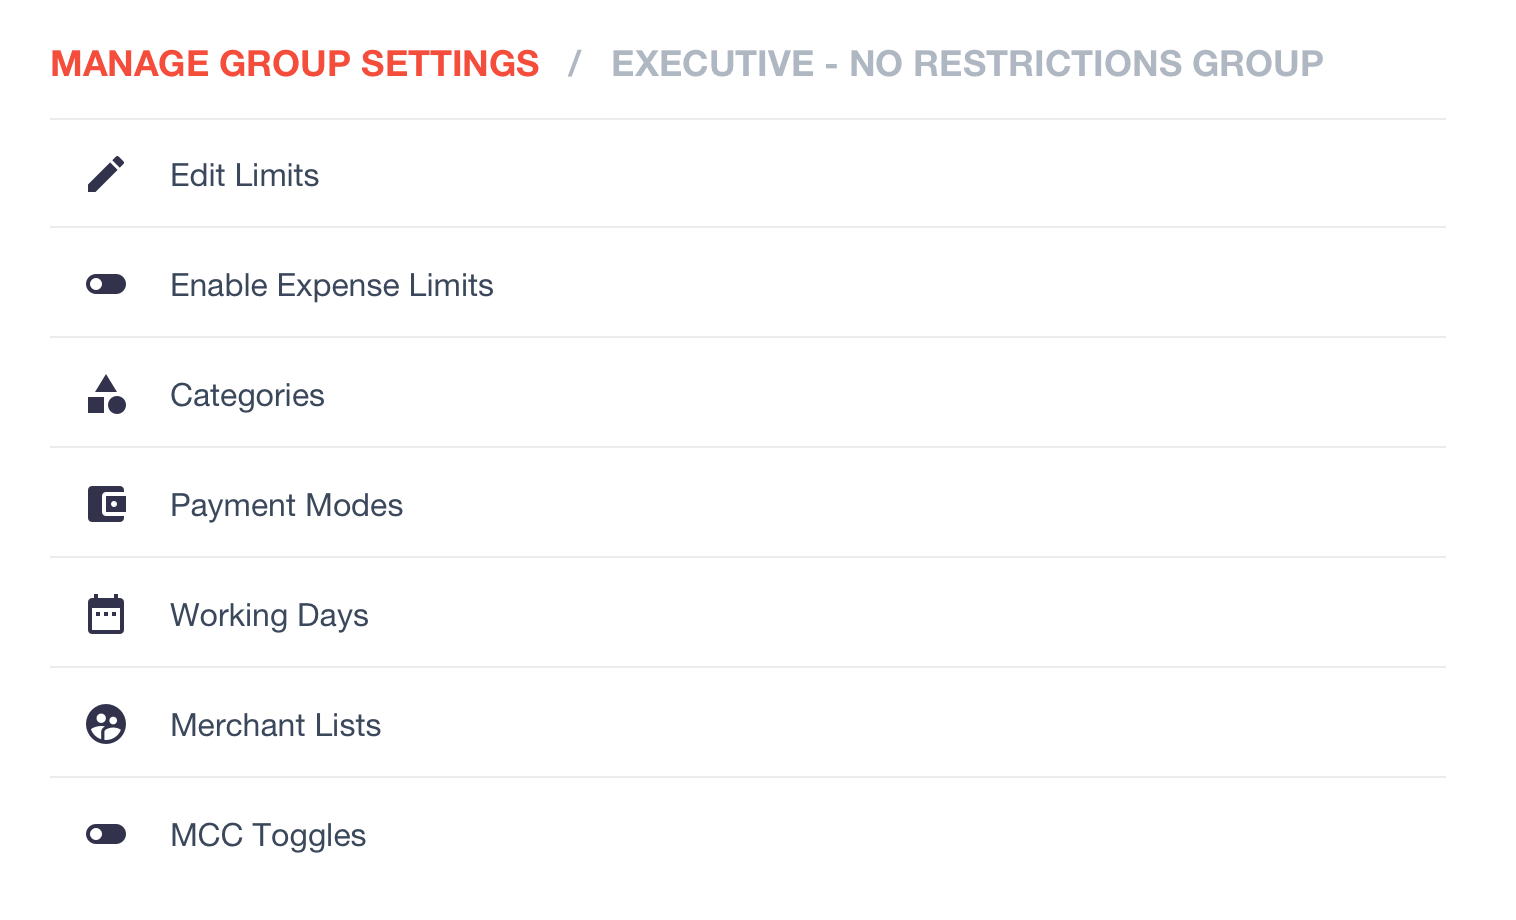Image resolution: width=1516 pixels, height=920 pixels.
Task: Select the shapes icon for Categories
Action: tap(106, 394)
